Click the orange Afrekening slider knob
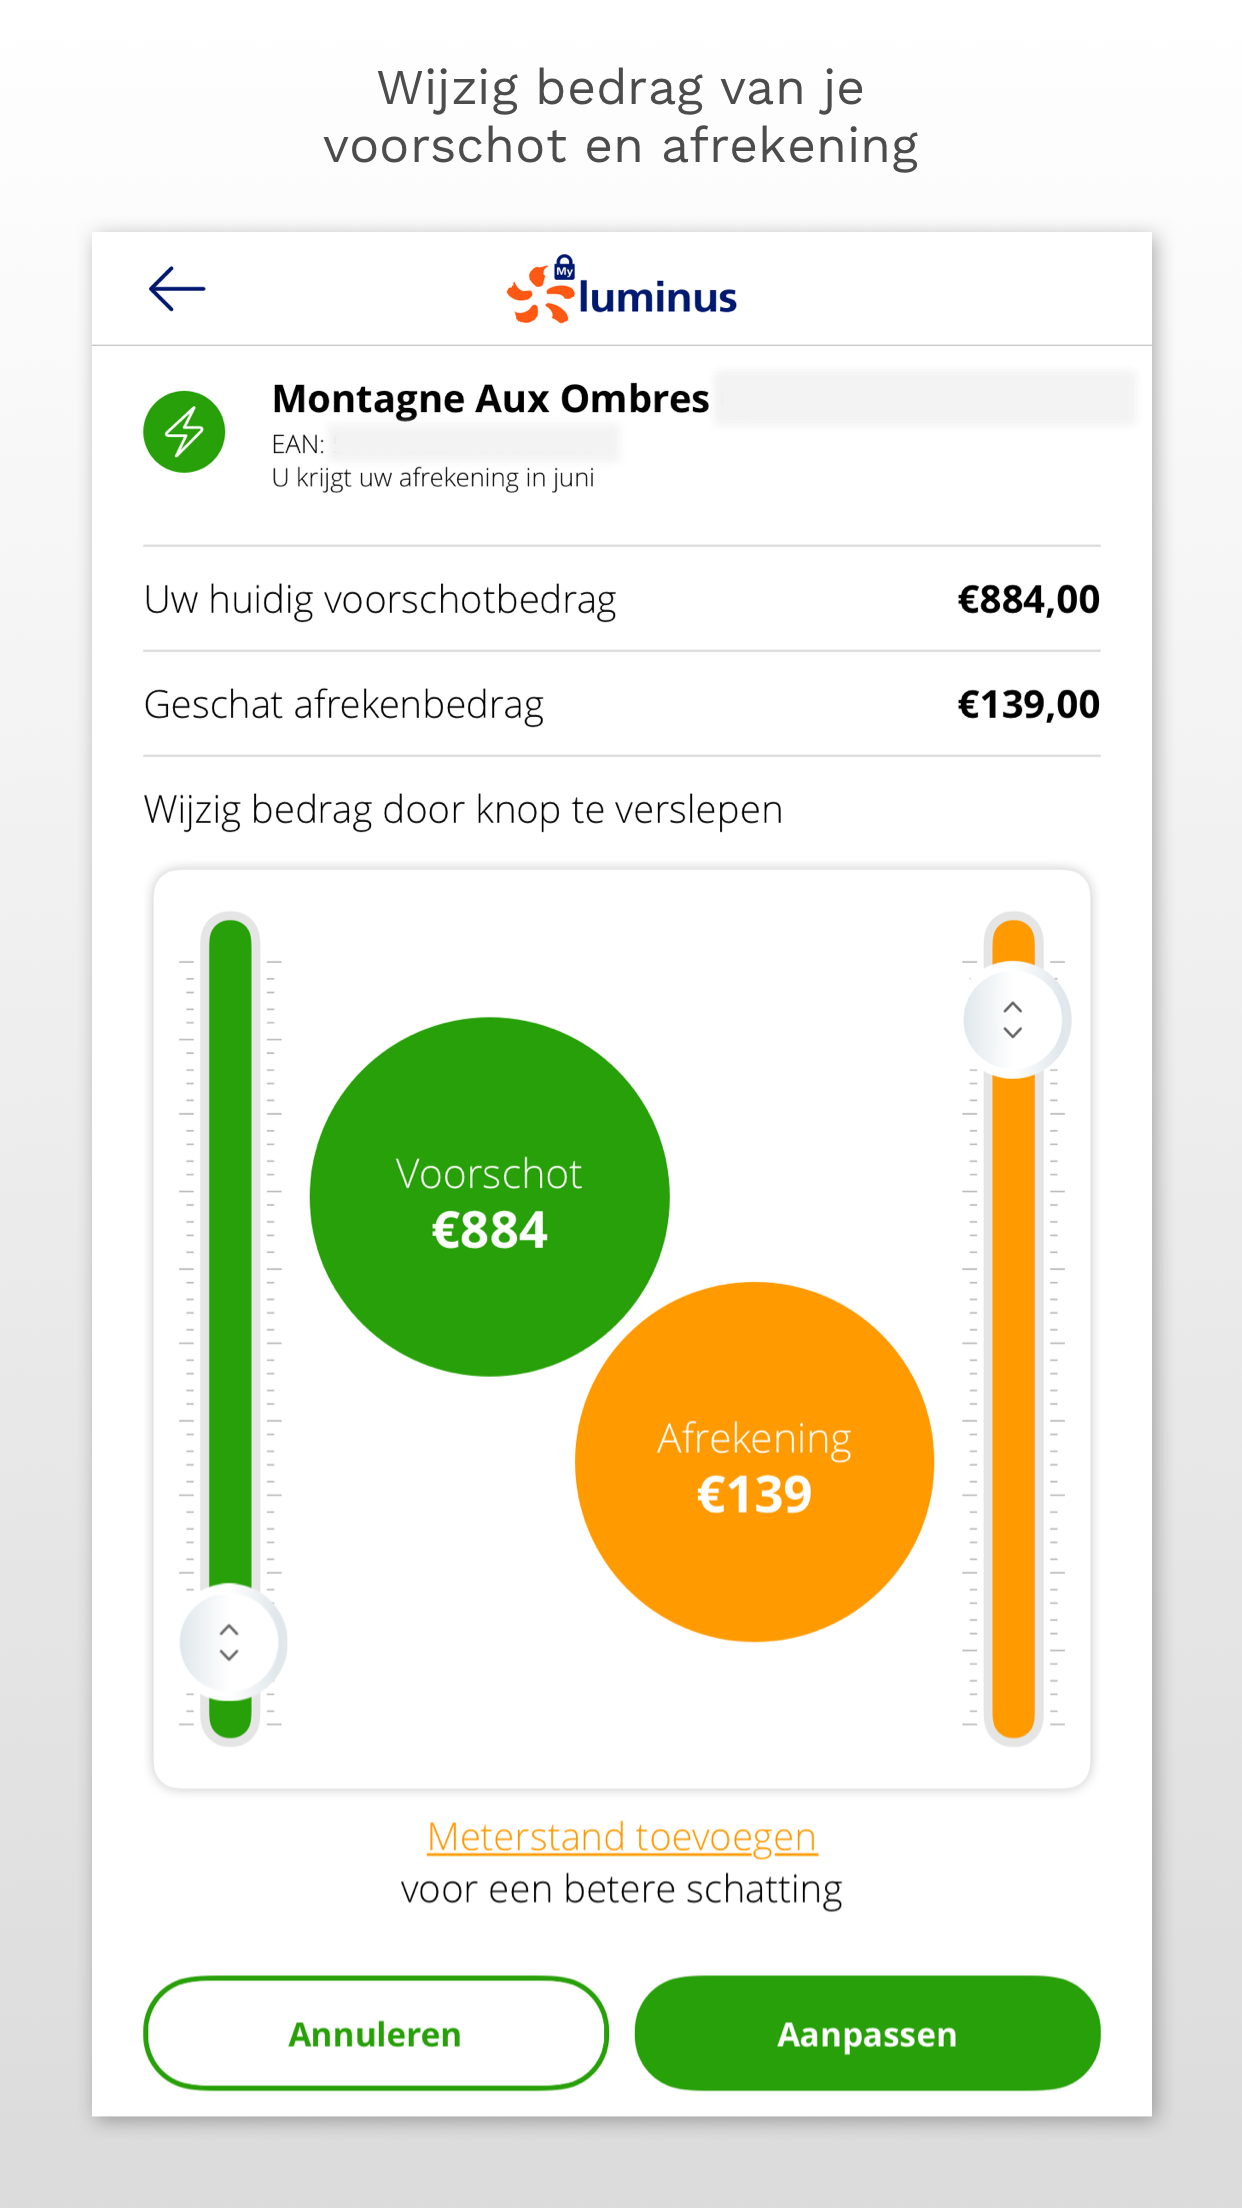The width and height of the screenshot is (1242, 2208). tap(1015, 1019)
